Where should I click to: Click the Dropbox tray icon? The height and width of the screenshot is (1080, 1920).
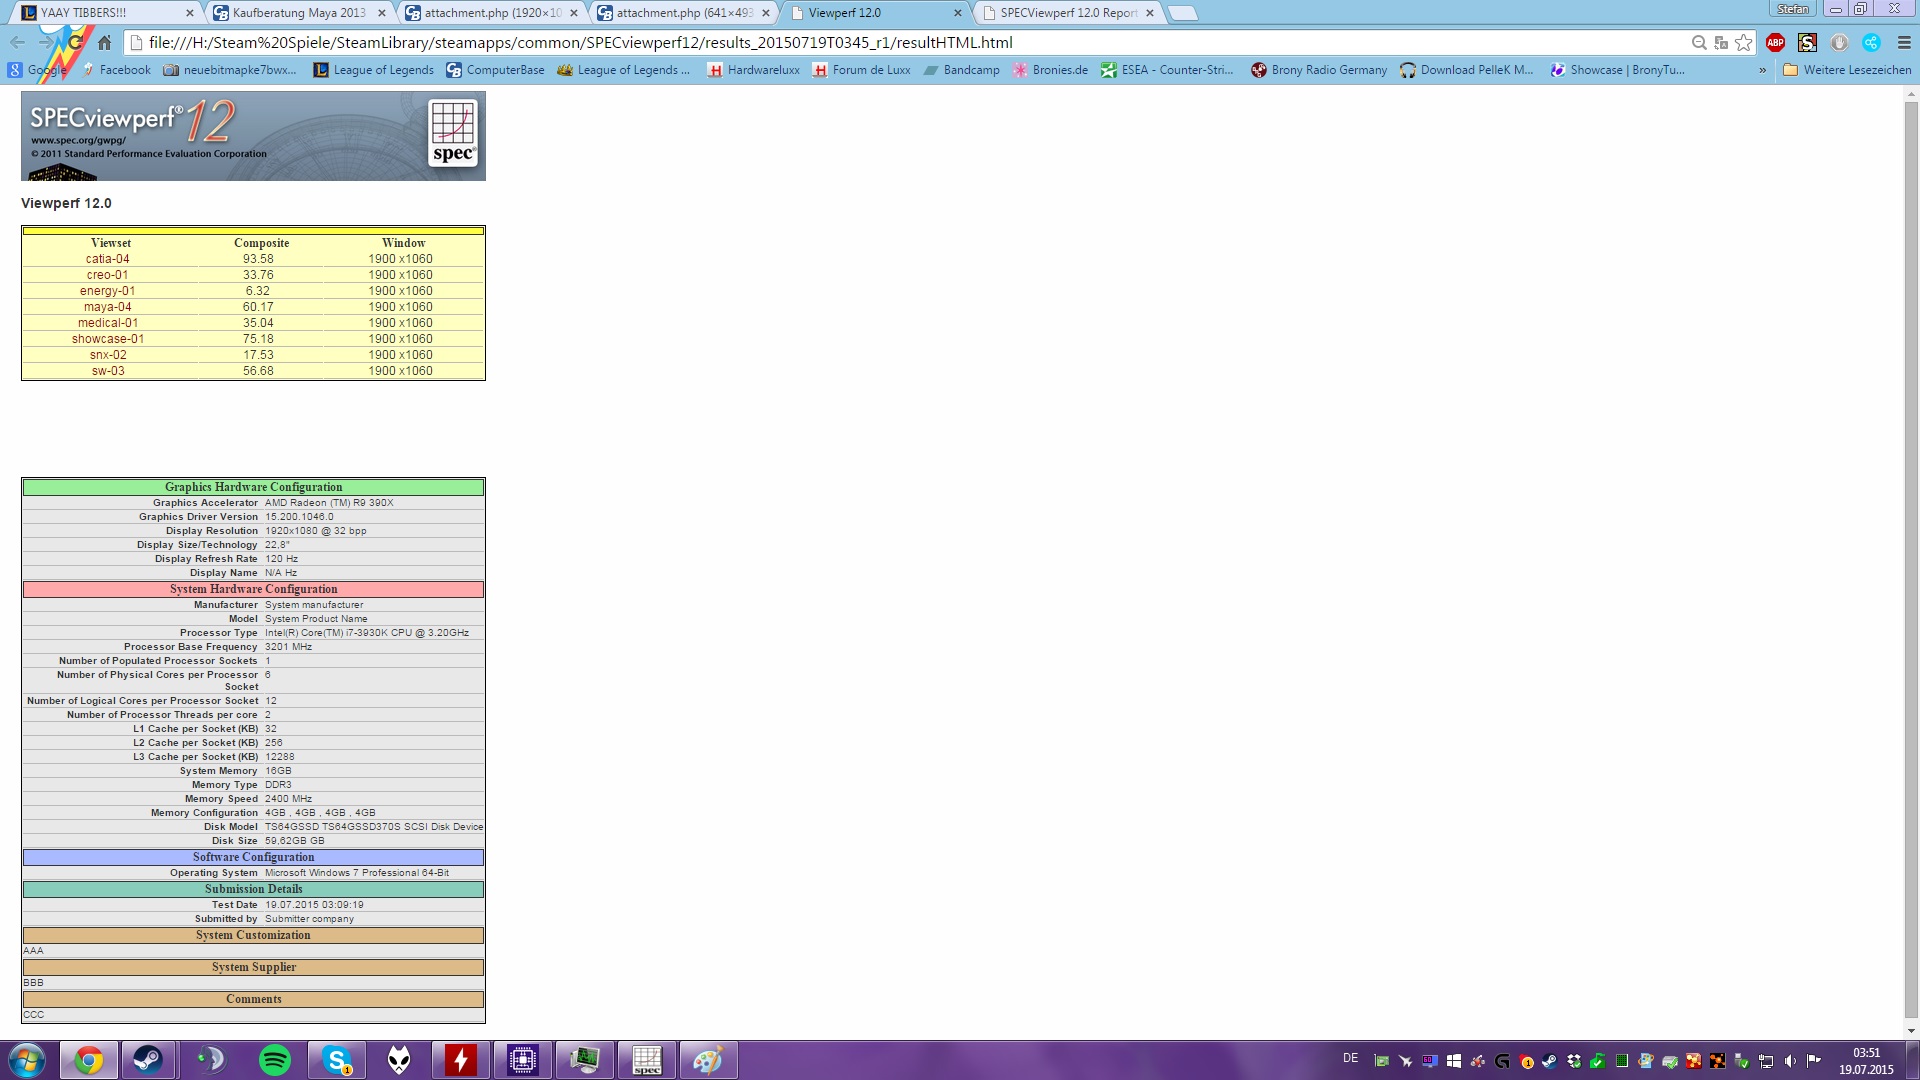click(x=1574, y=1061)
